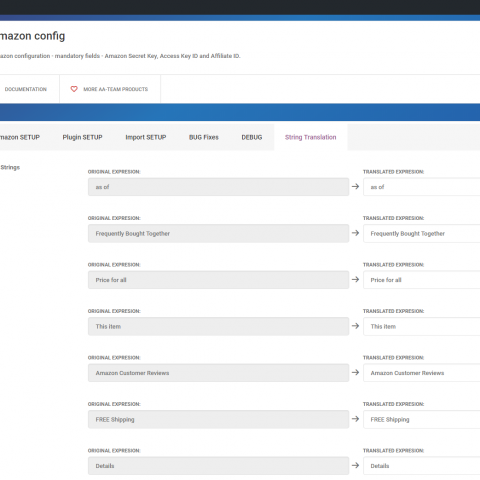
Task: Click original field 'This item'
Action: 218,326
